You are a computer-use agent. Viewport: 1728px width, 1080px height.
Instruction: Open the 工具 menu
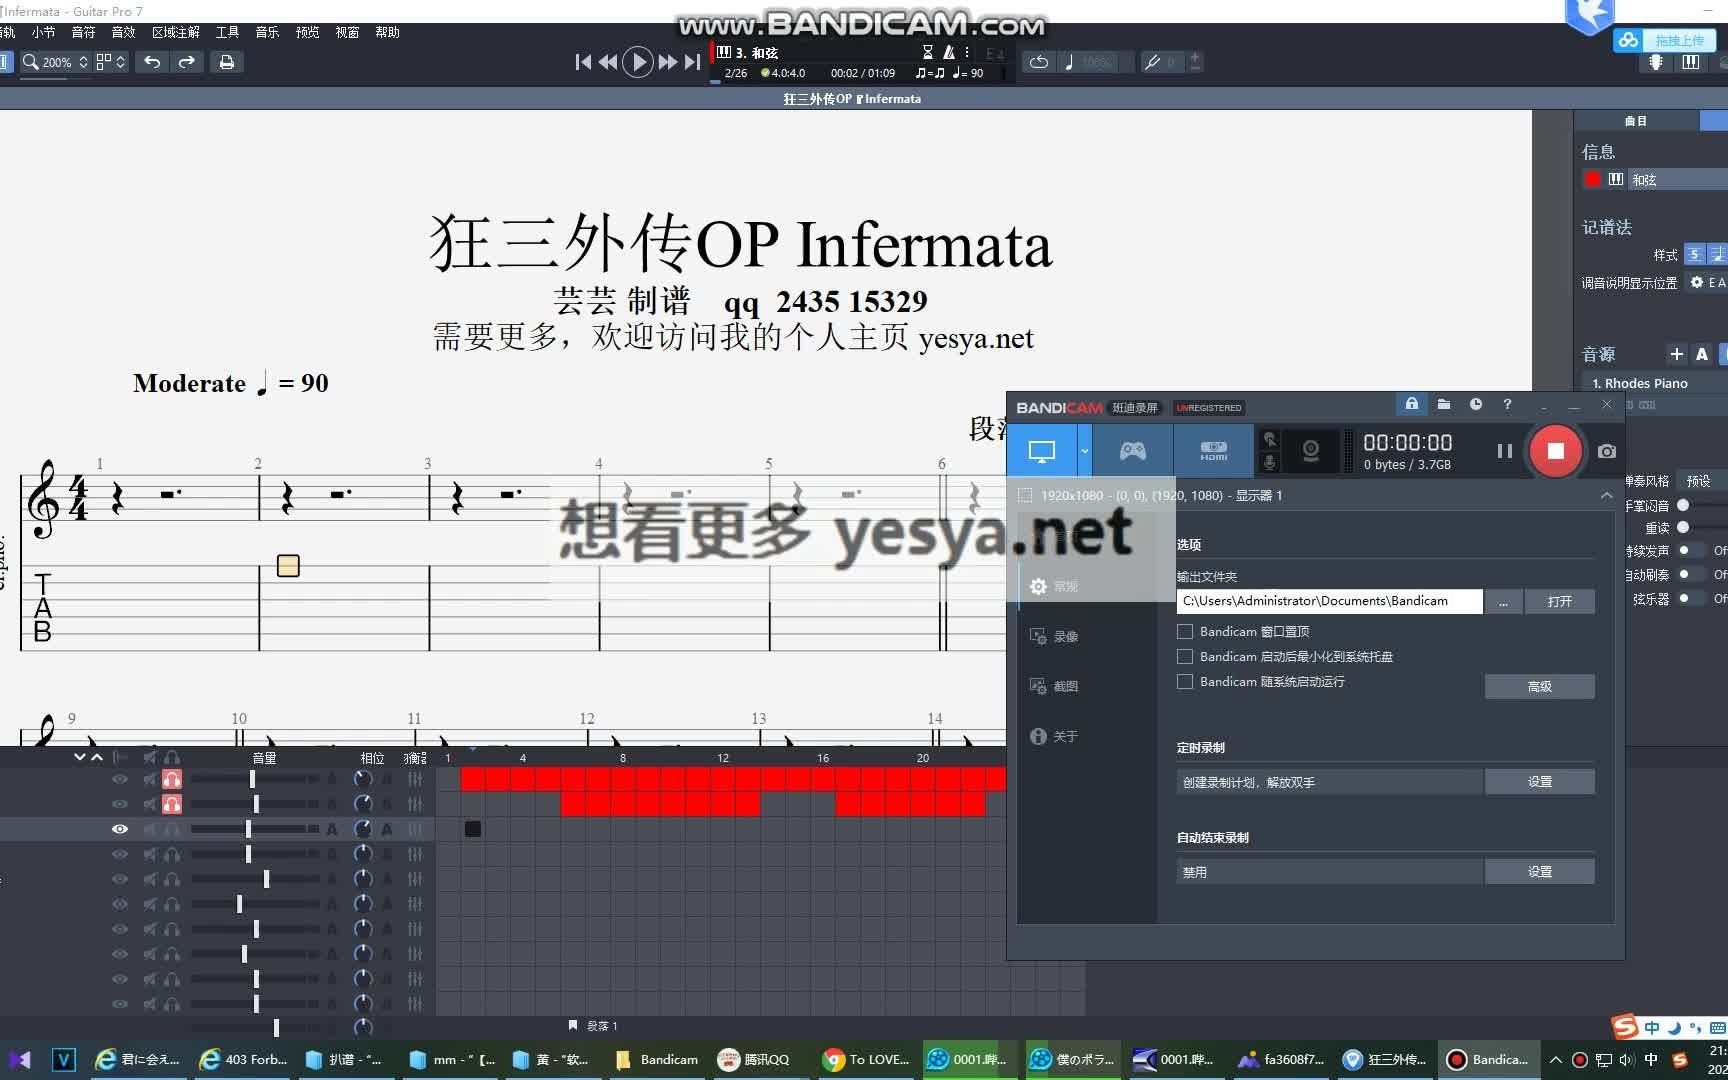tap(227, 32)
